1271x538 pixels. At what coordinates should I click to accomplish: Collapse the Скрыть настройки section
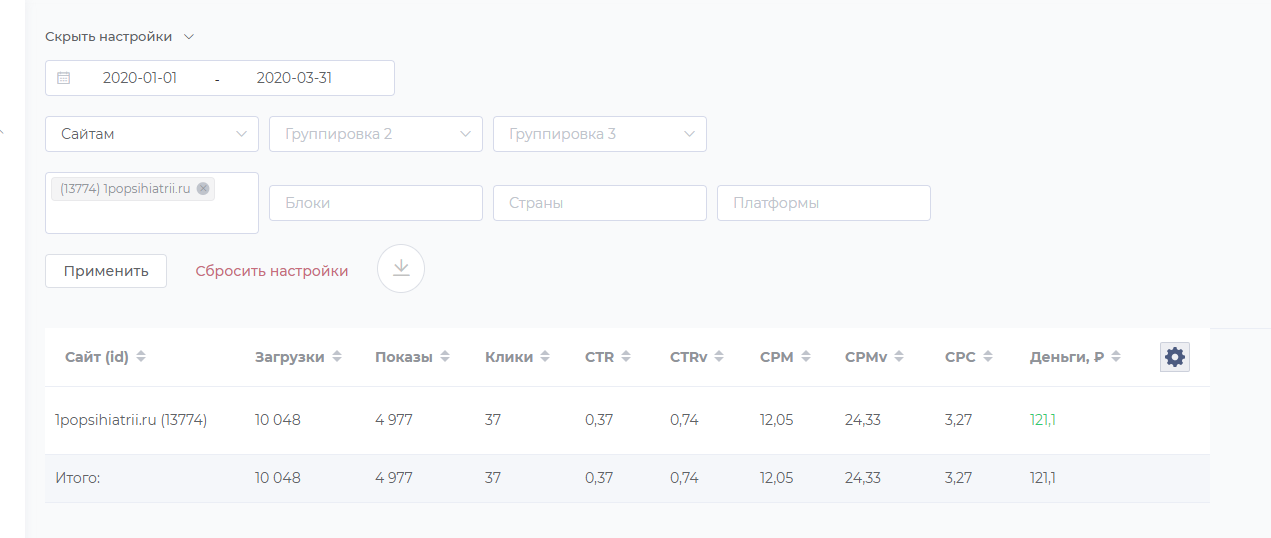pyautogui.click(x=119, y=37)
